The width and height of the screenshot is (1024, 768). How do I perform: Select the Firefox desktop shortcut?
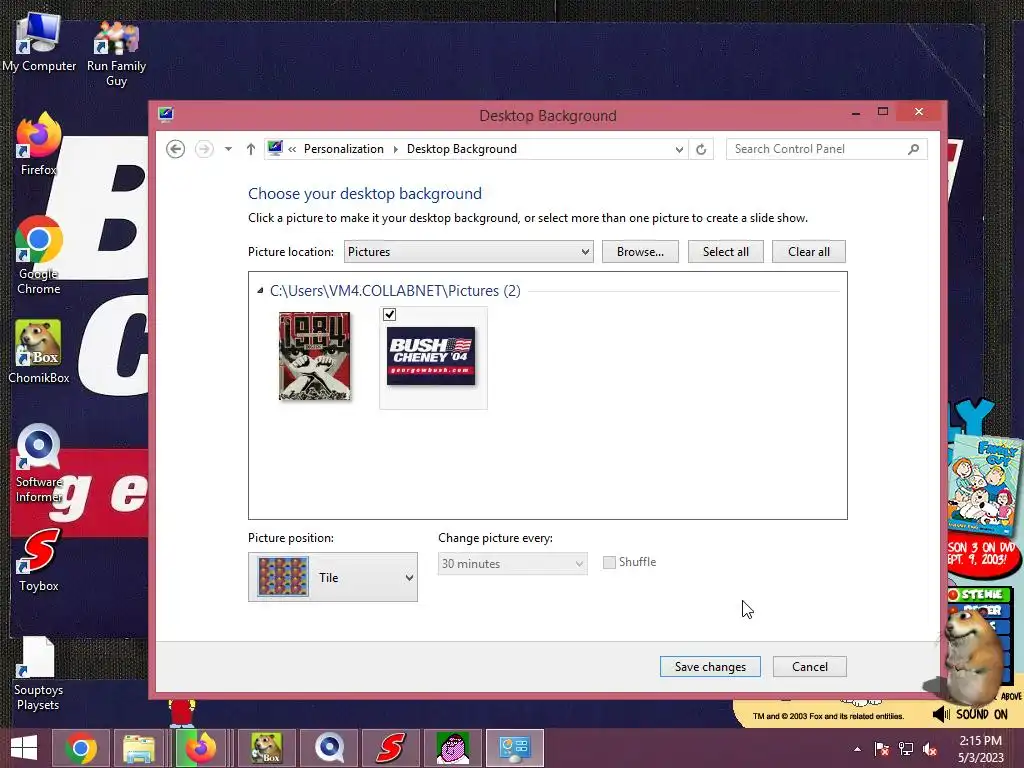pos(39,144)
